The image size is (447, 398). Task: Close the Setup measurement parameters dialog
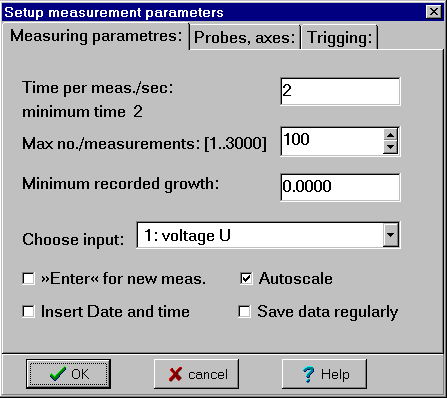pyautogui.click(x=434, y=12)
